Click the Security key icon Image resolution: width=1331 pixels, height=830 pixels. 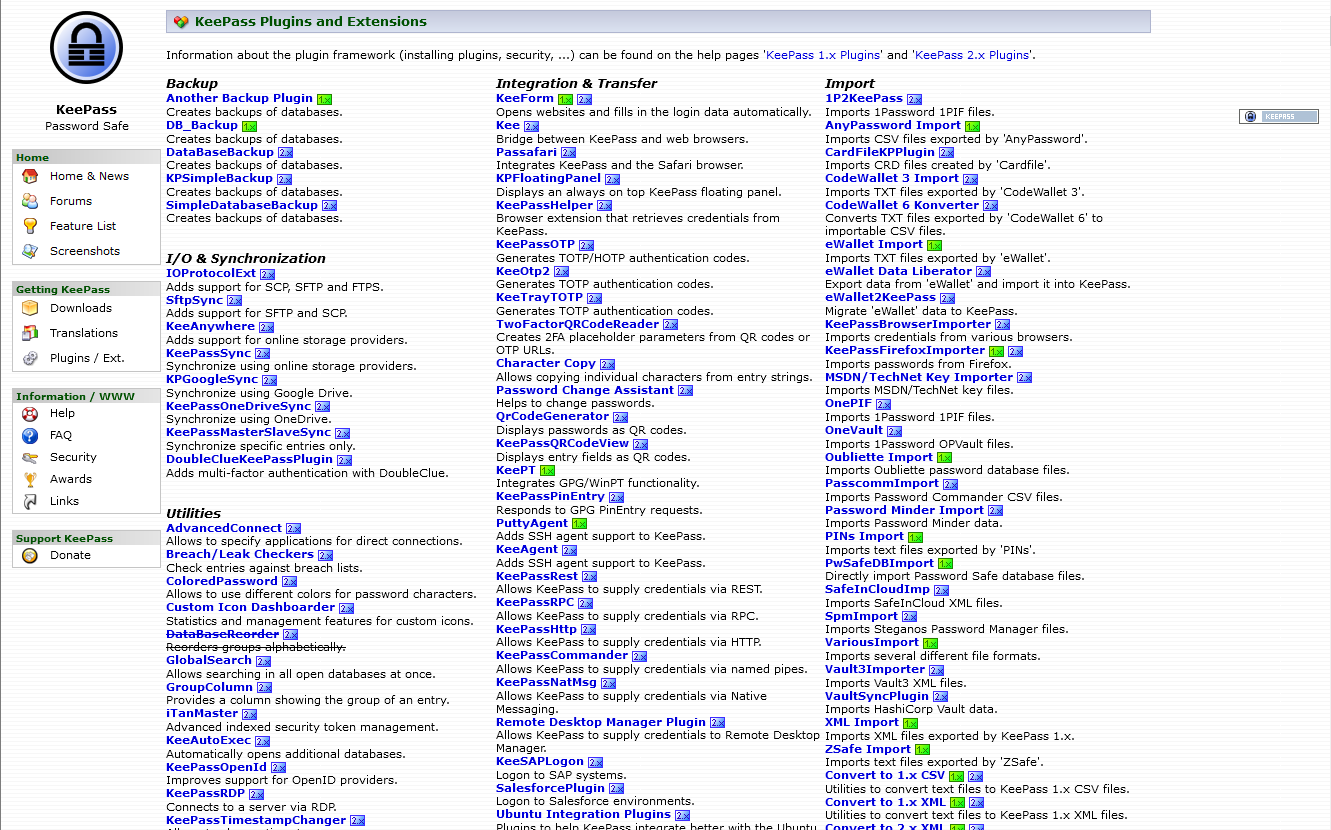[x=30, y=457]
